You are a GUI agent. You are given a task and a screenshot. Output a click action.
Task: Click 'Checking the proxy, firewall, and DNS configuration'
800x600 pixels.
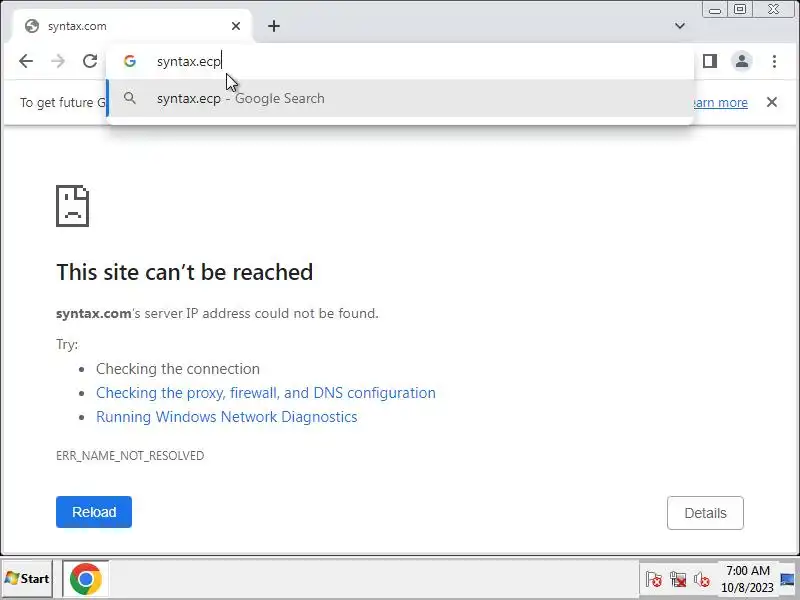tap(266, 393)
